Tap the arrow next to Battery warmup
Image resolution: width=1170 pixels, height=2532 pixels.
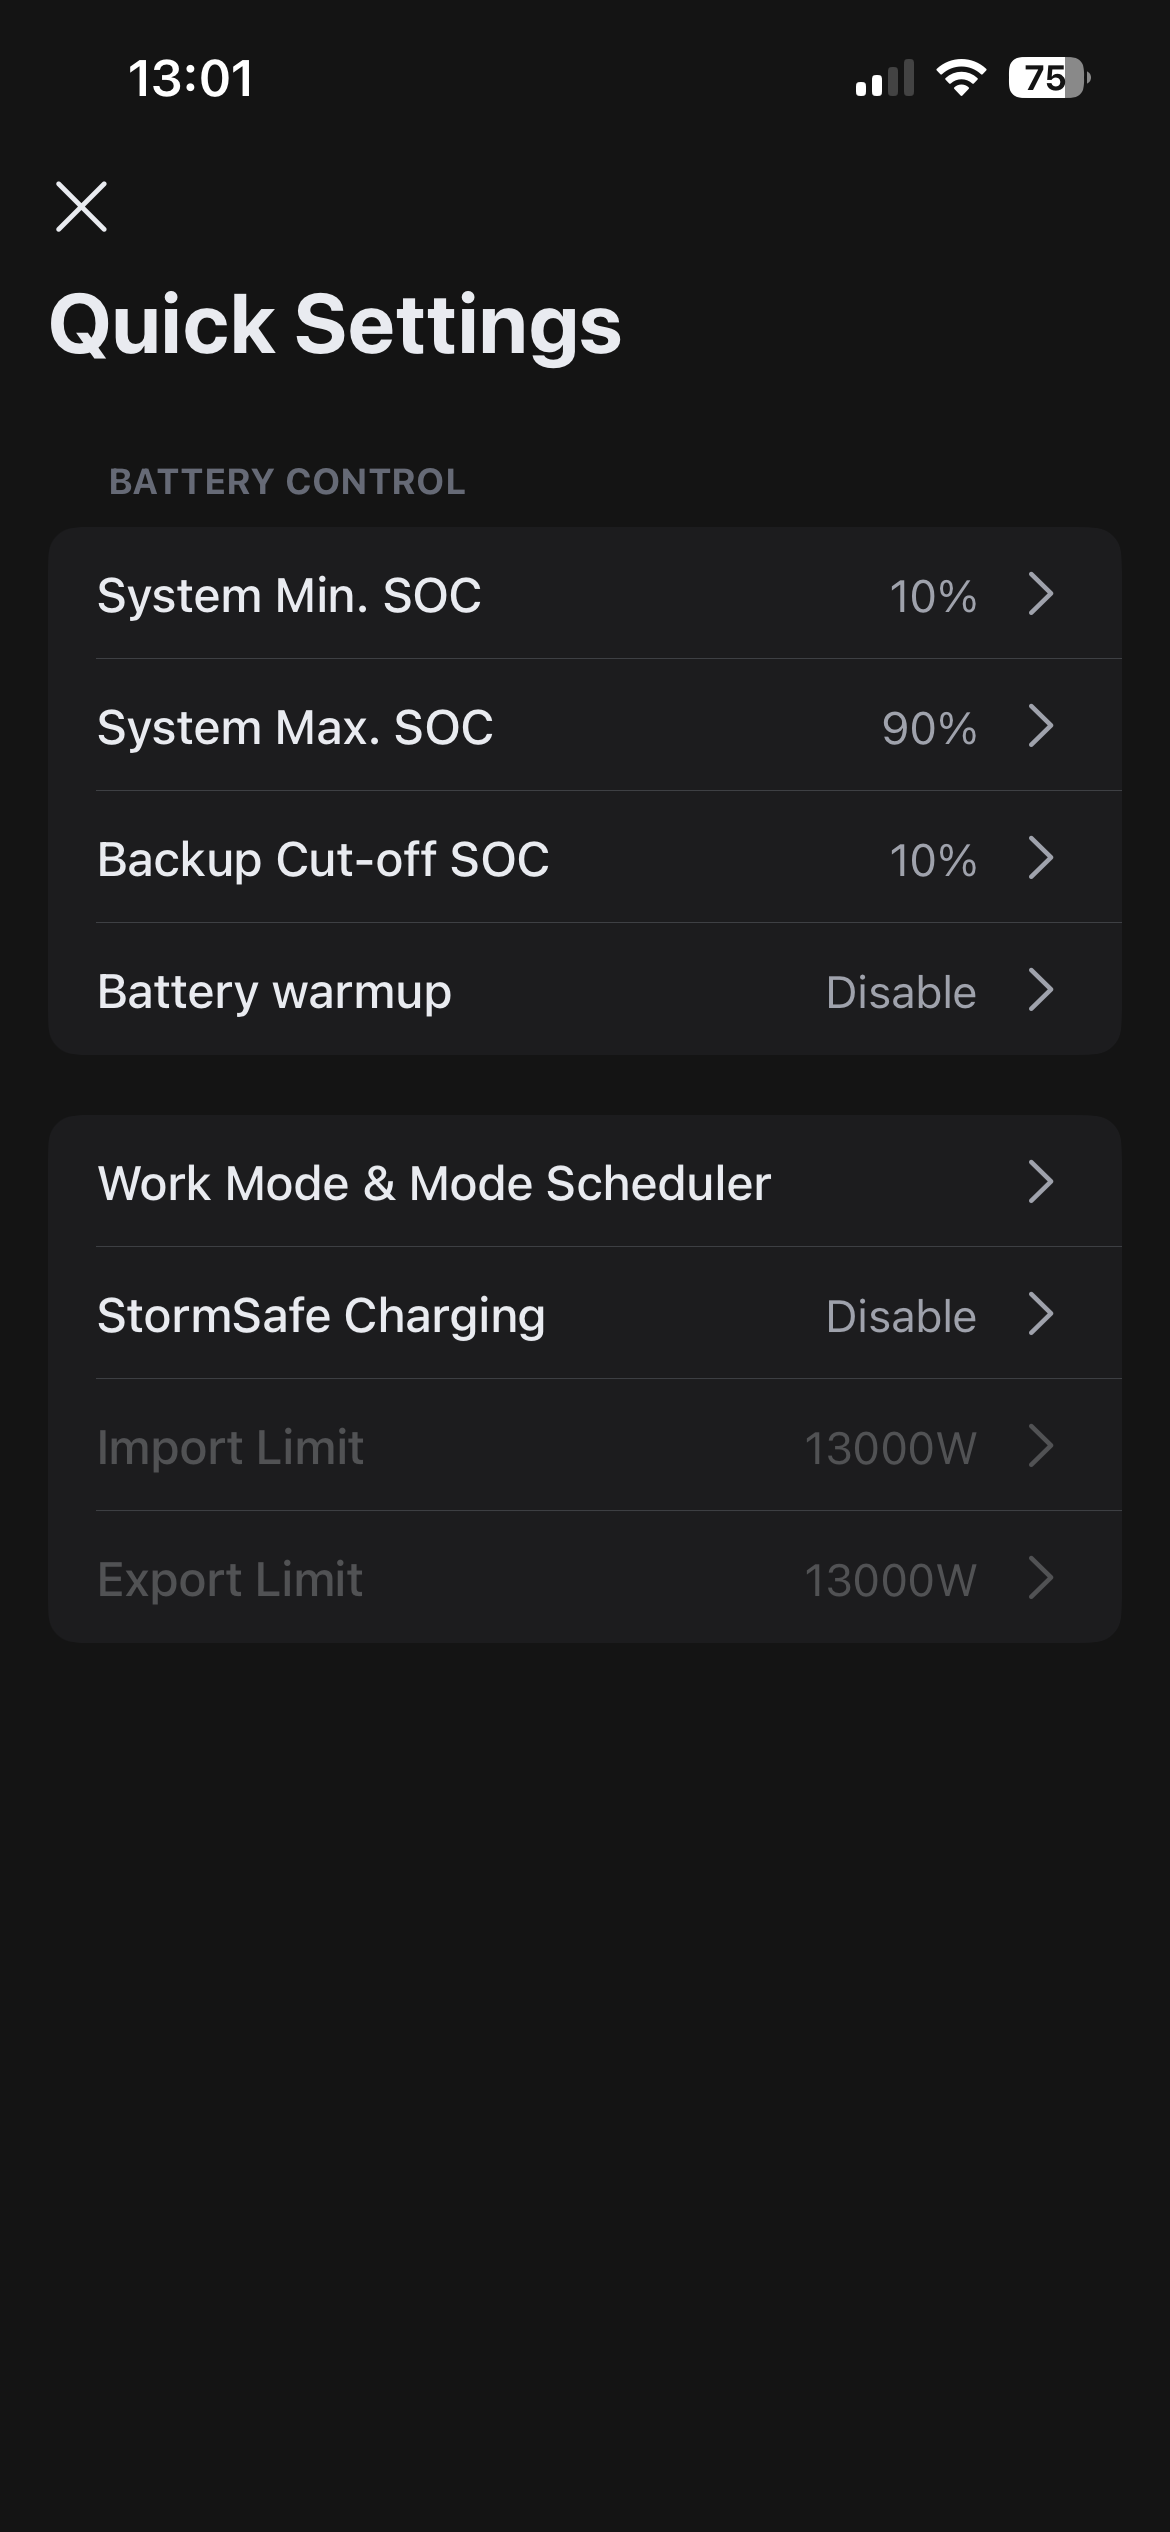point(1041,990)
